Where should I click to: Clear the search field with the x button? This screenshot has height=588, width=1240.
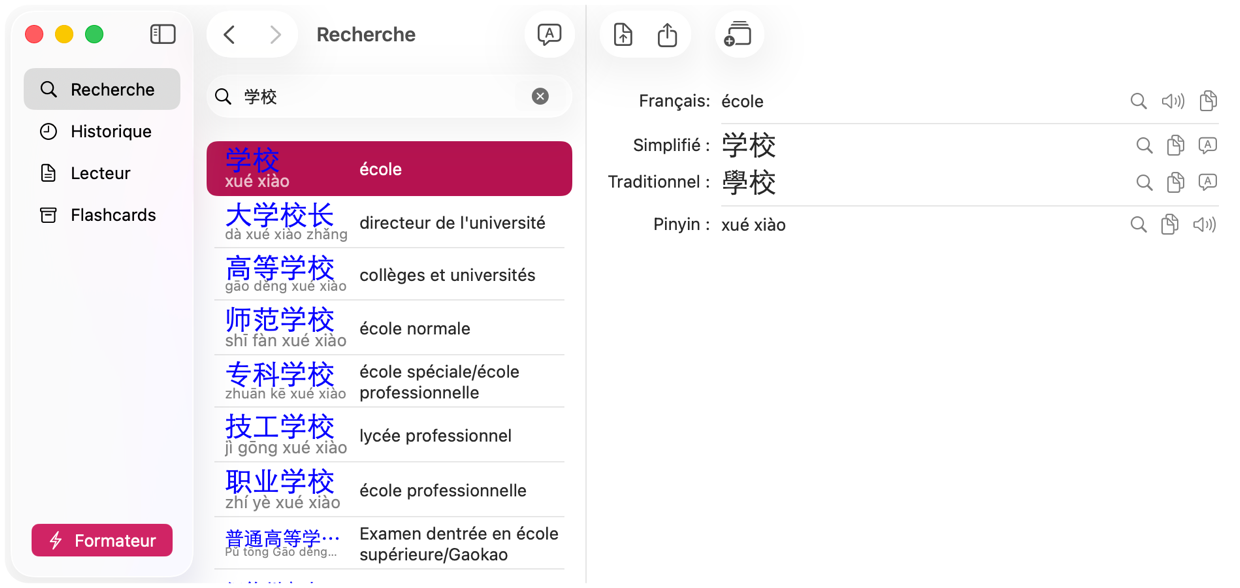pos(540,97)
